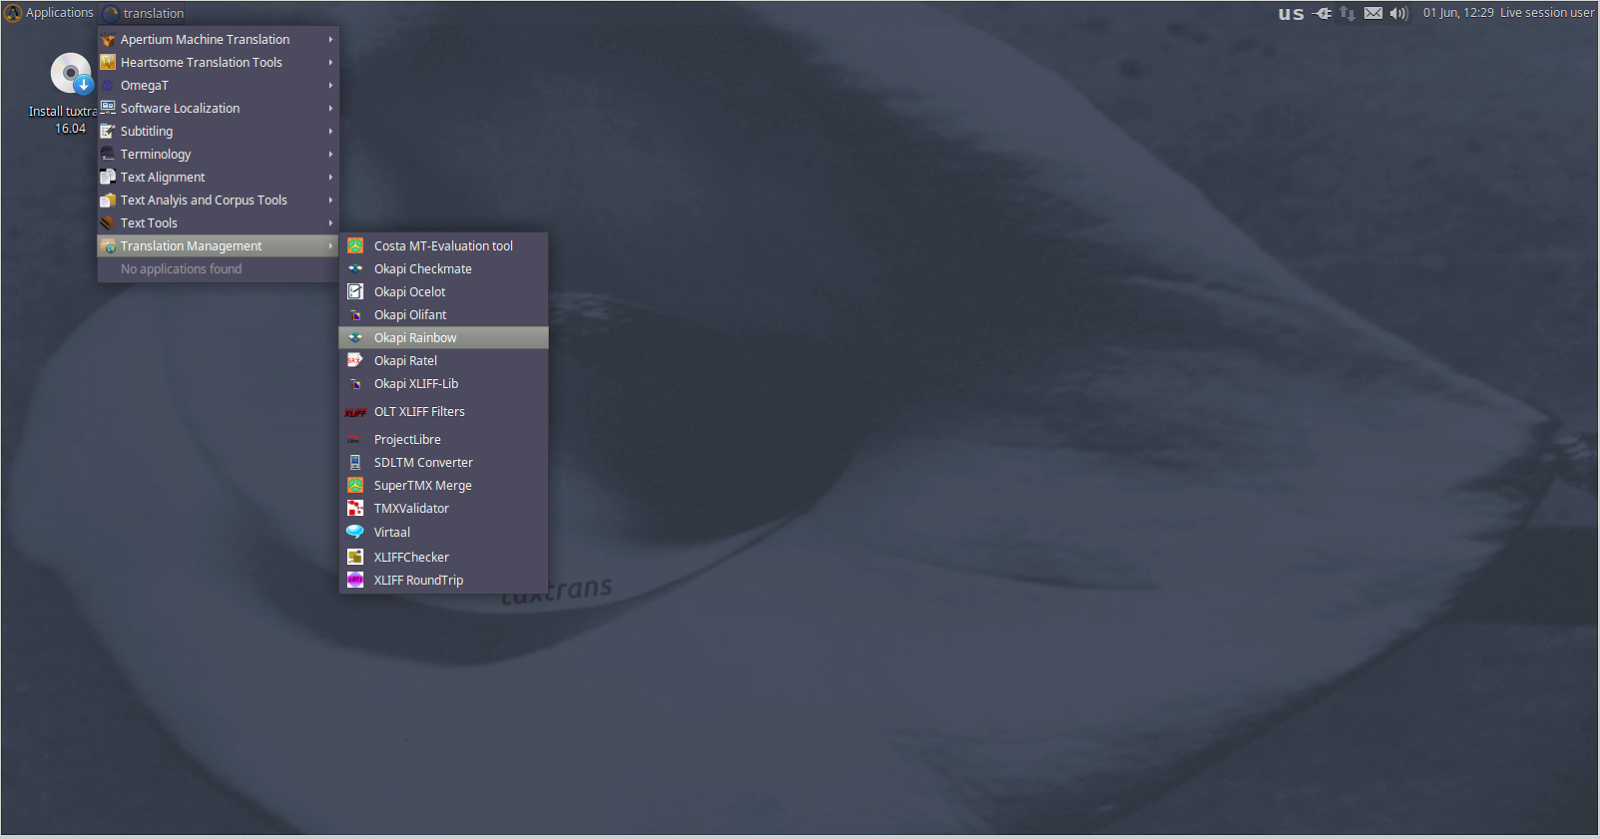
Task: Select the Subtitling menu category
Action: [x=218, y=131]
